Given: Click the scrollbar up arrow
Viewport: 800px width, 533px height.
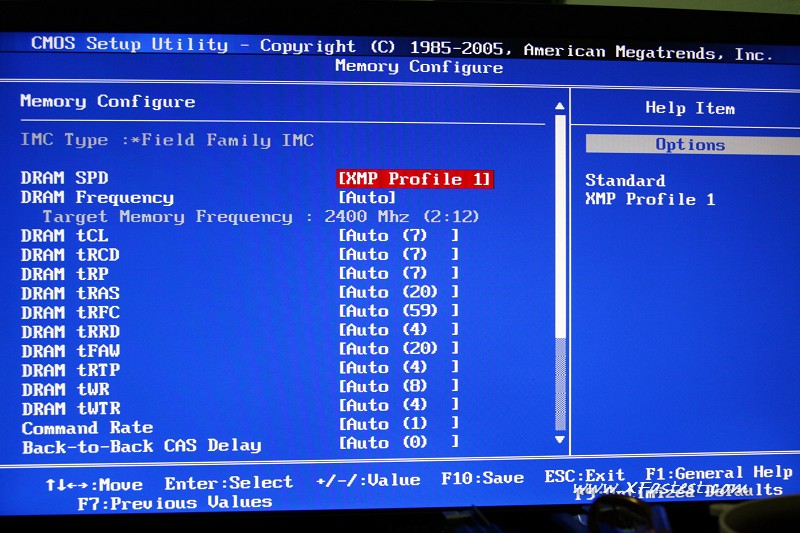Looking at the screenshot, I should click(x=560, y=105).
